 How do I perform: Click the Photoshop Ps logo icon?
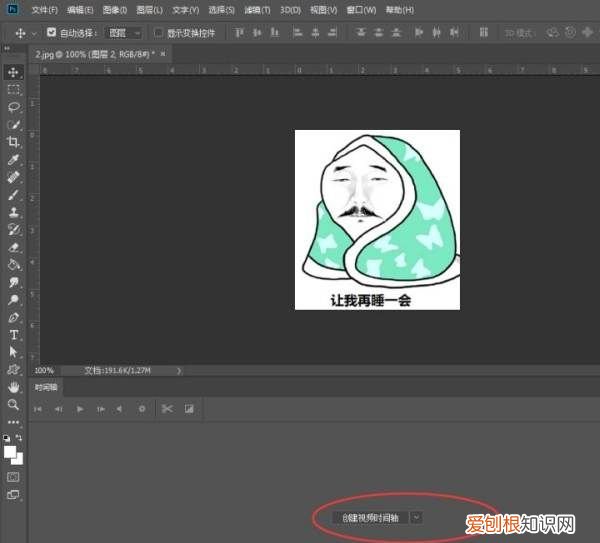click(13, 9)
